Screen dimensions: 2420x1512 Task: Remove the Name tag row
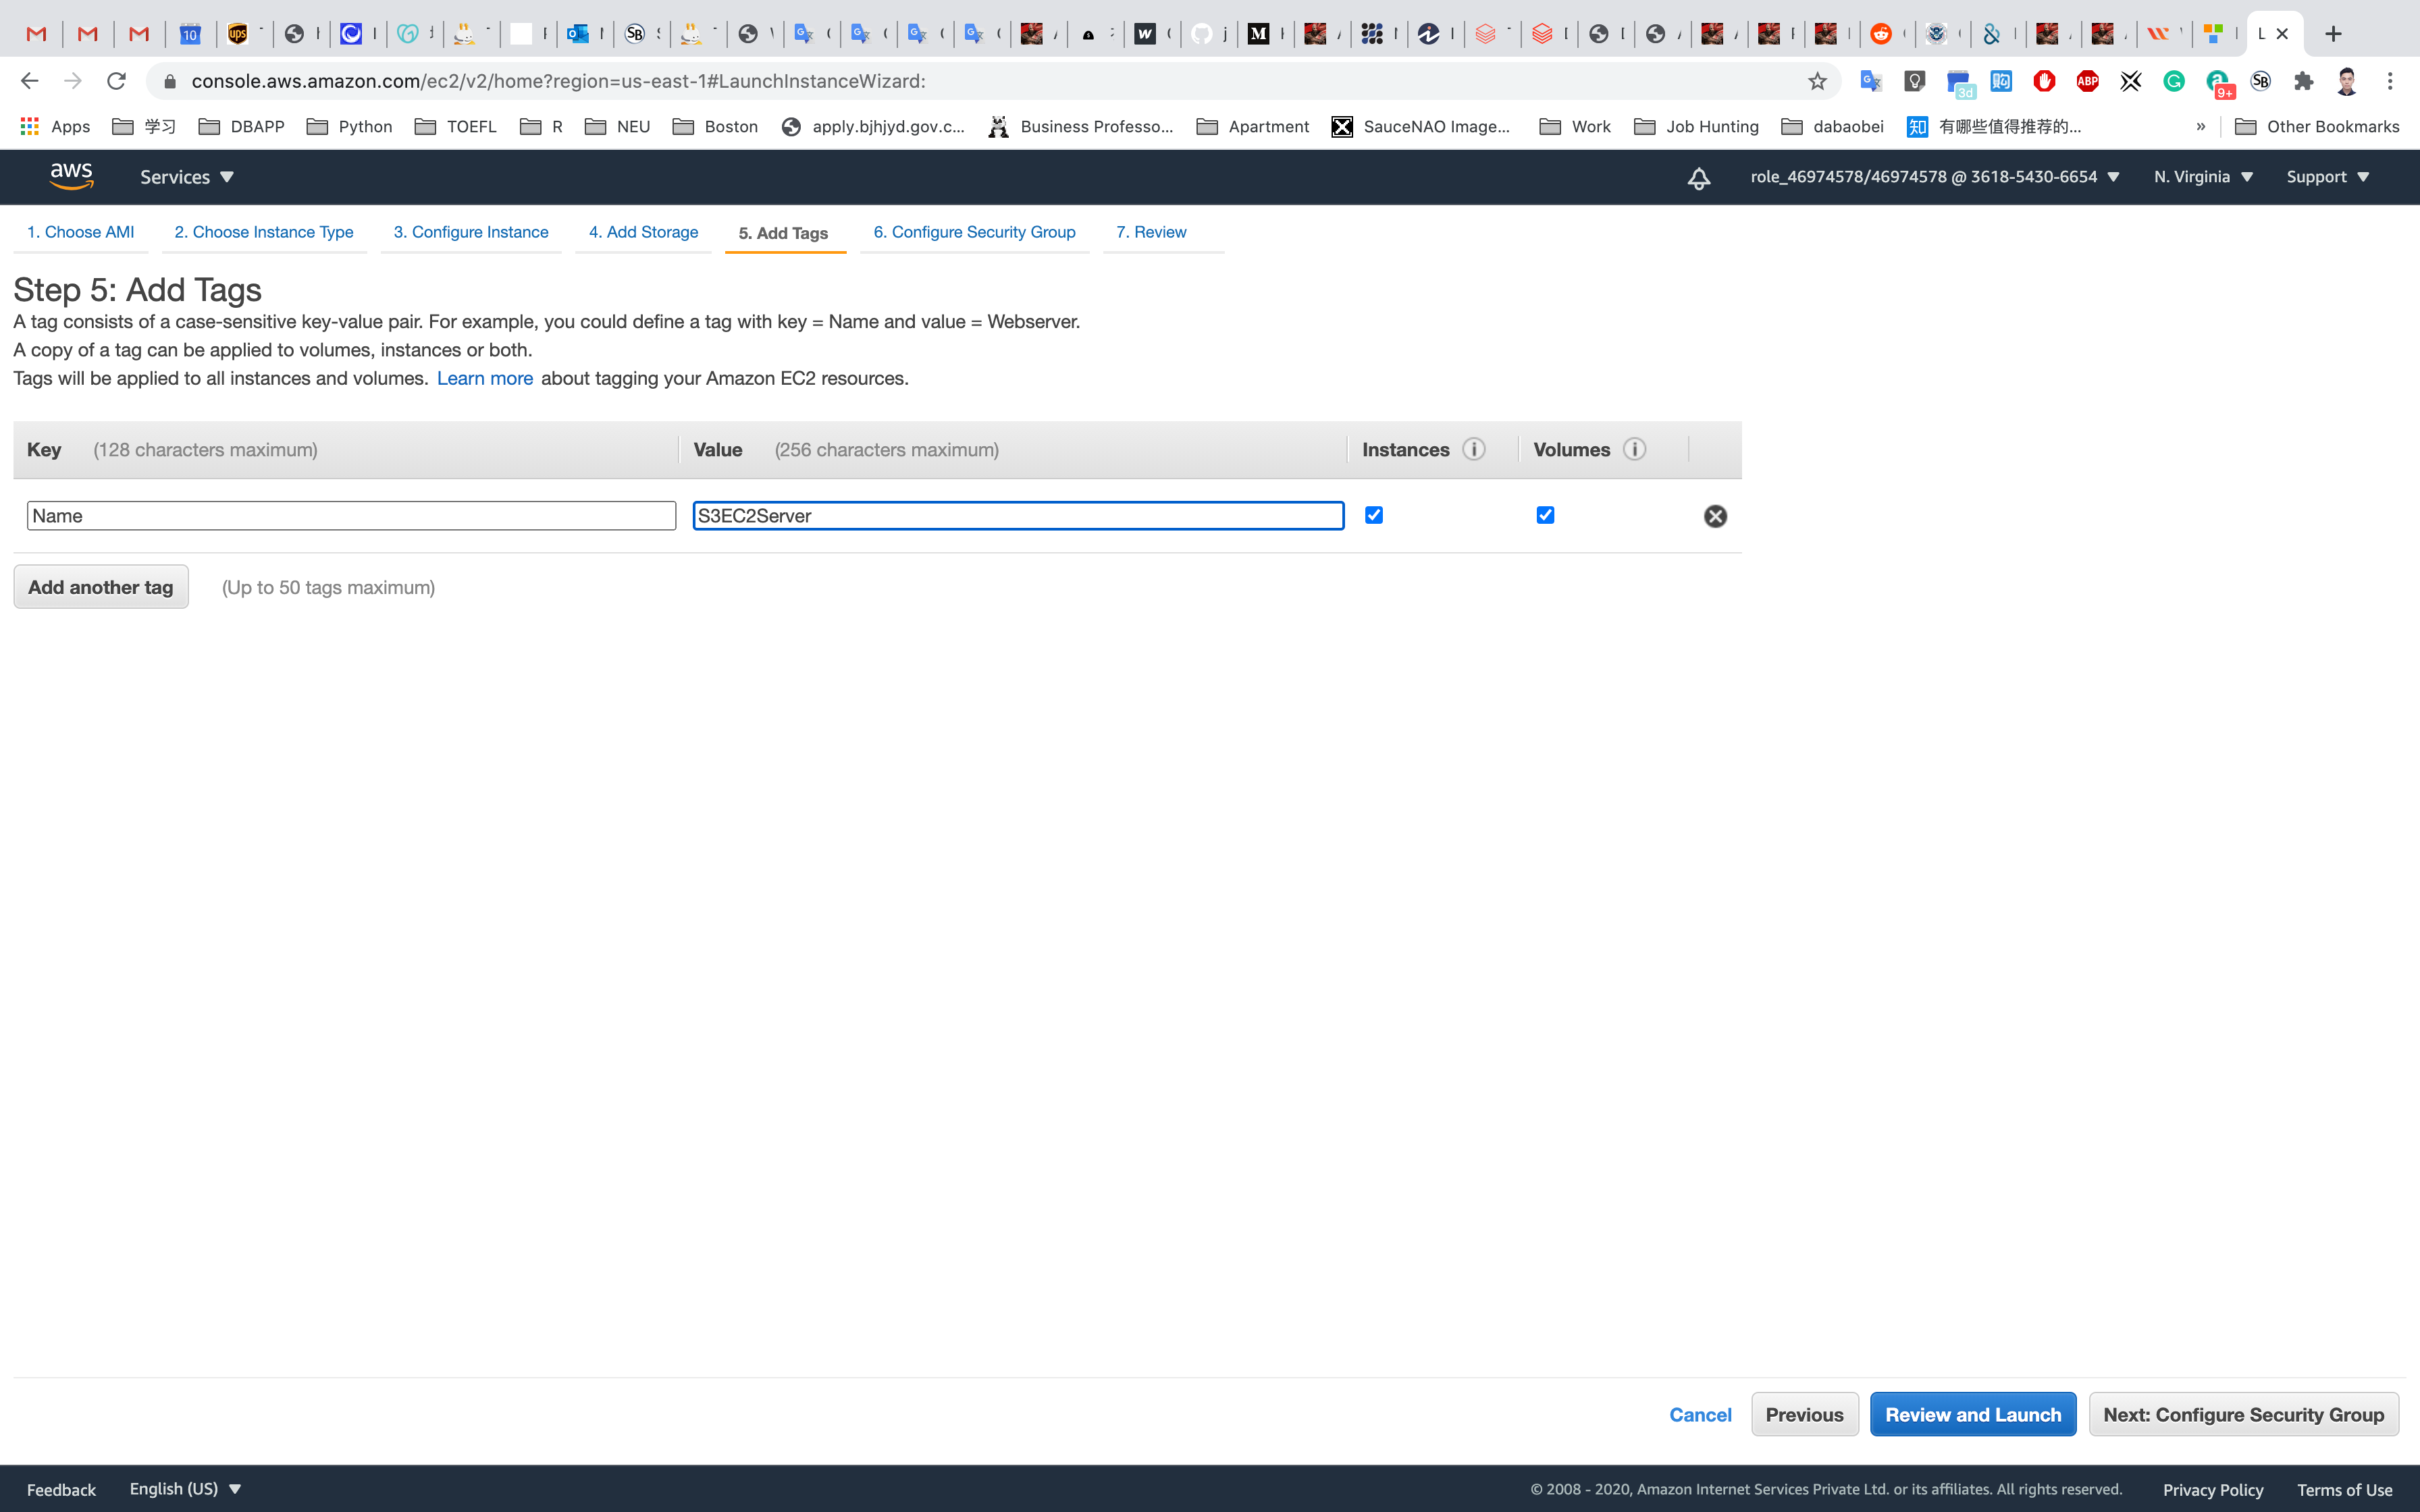click(x=1715, y=516)
